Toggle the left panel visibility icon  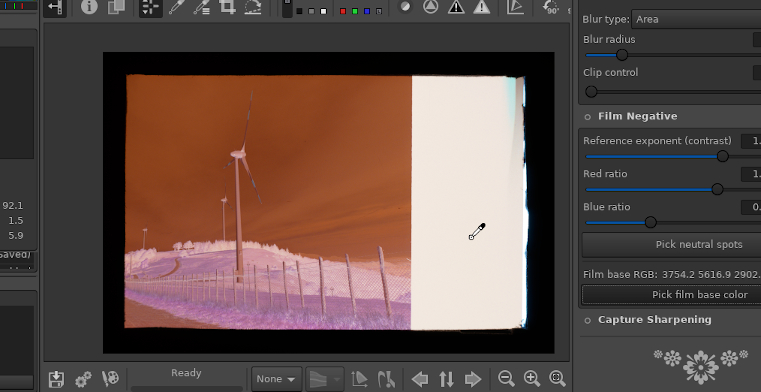tap(55, 7)
